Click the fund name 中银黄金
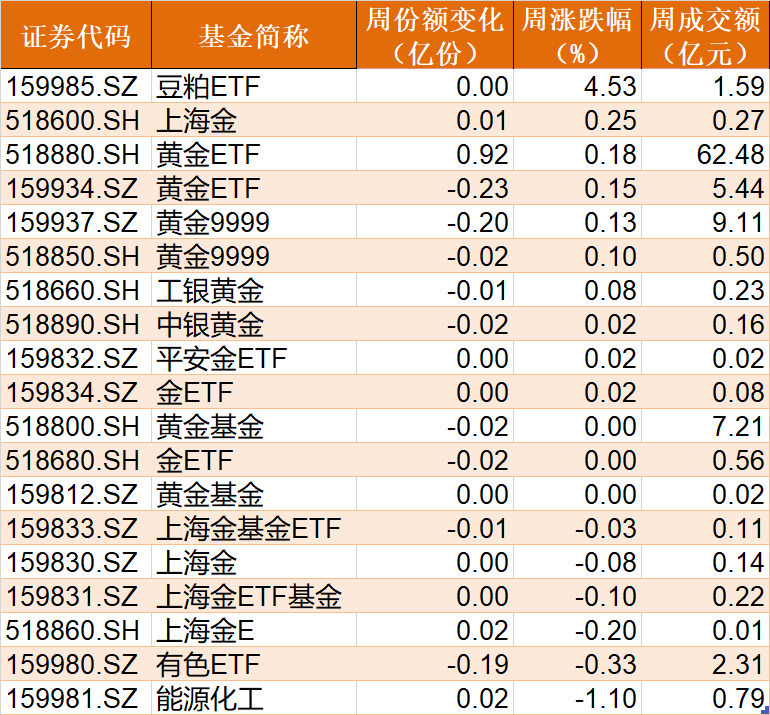This screenshot has width=770, height=715. [x=210, y=324]
